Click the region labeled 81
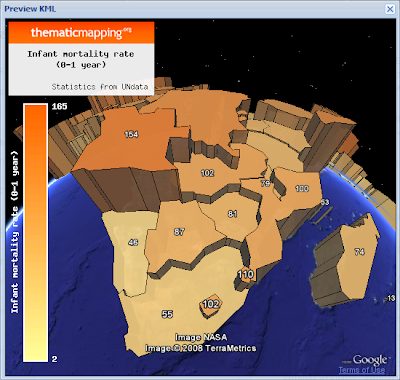 [233, 214]
